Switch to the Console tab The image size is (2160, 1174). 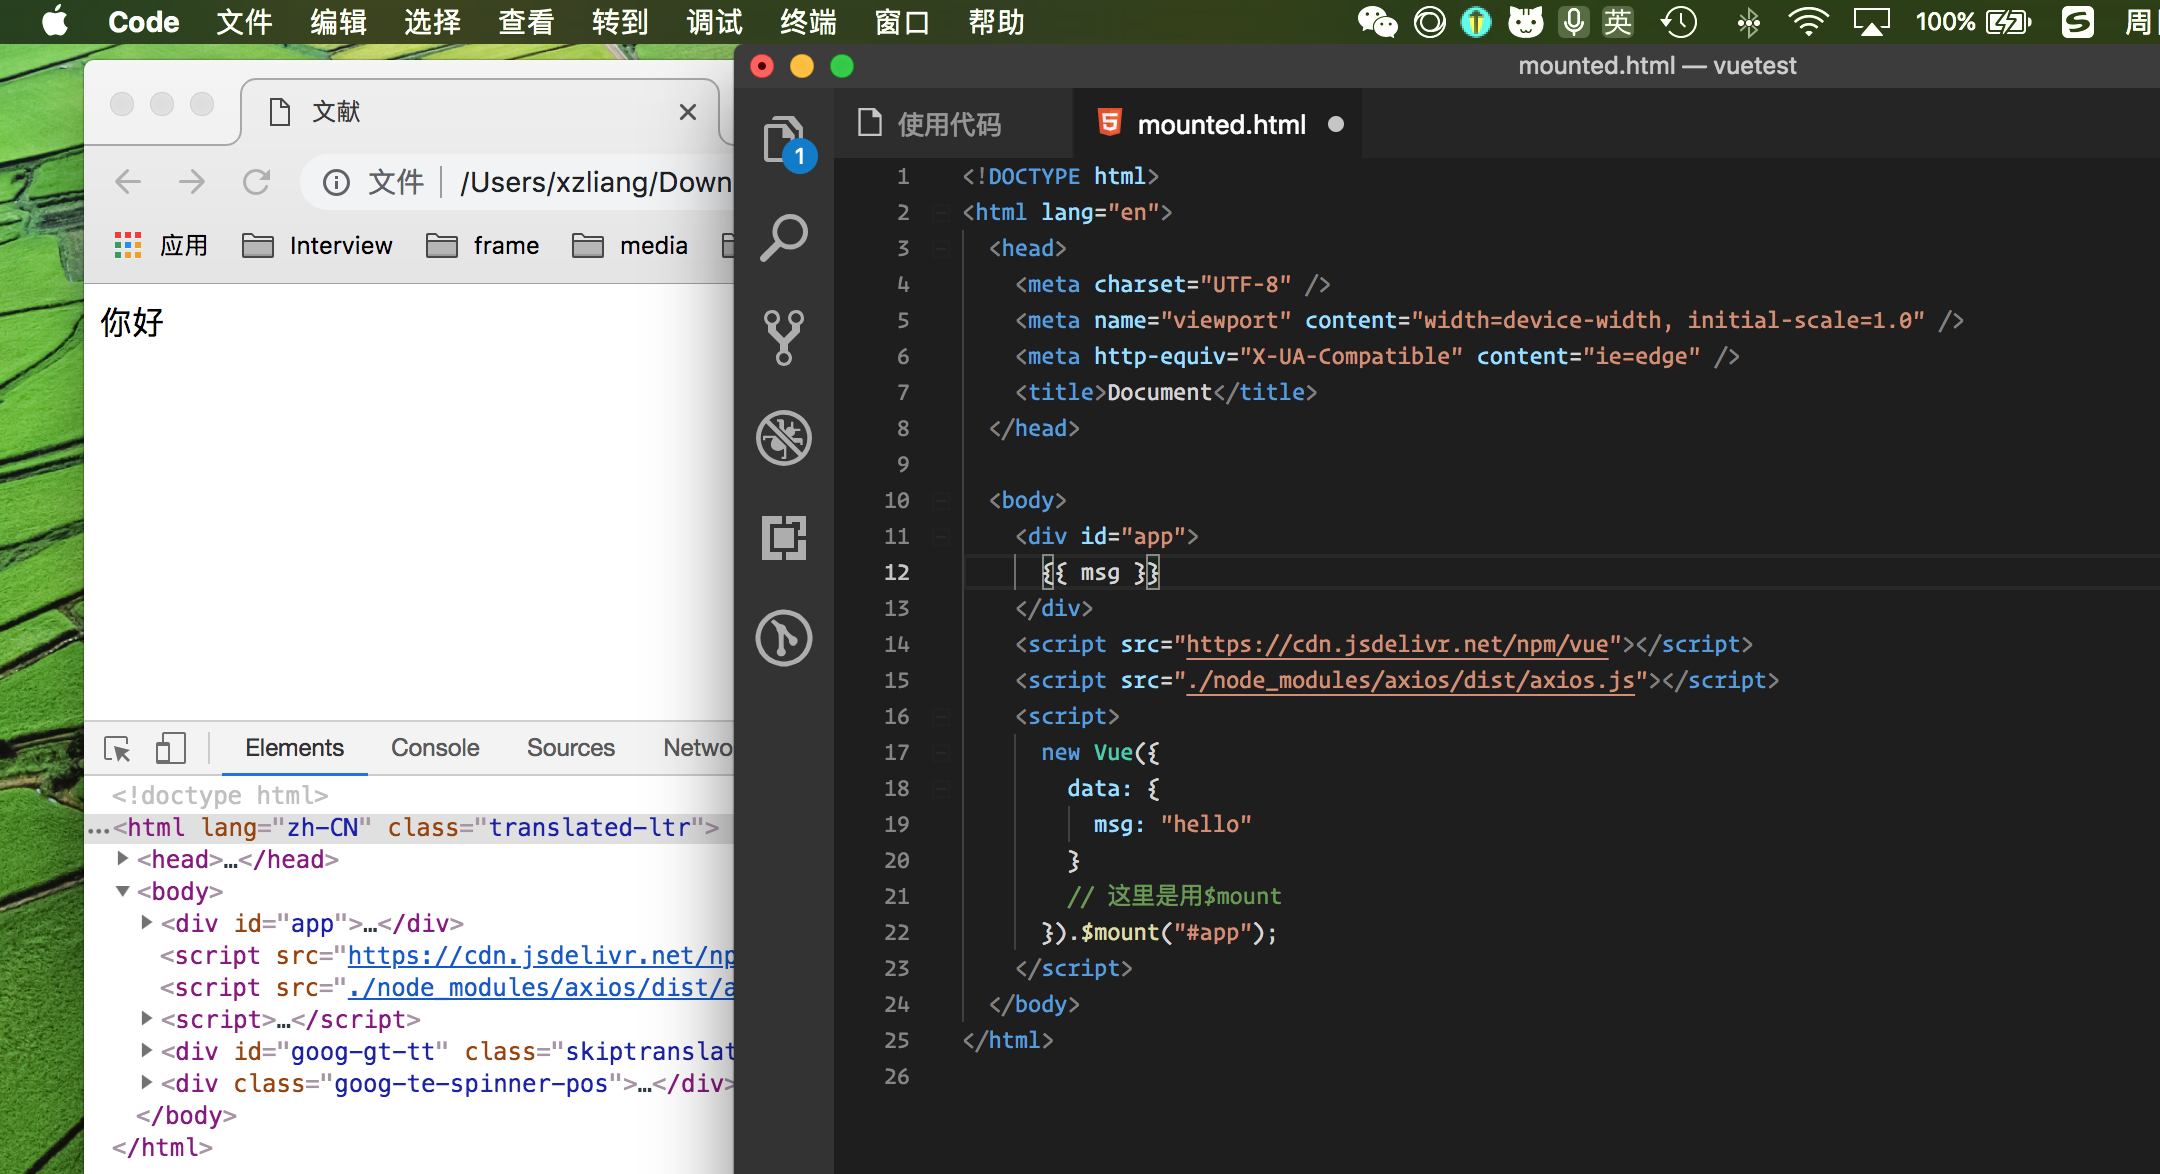click(x=435, y=748)
